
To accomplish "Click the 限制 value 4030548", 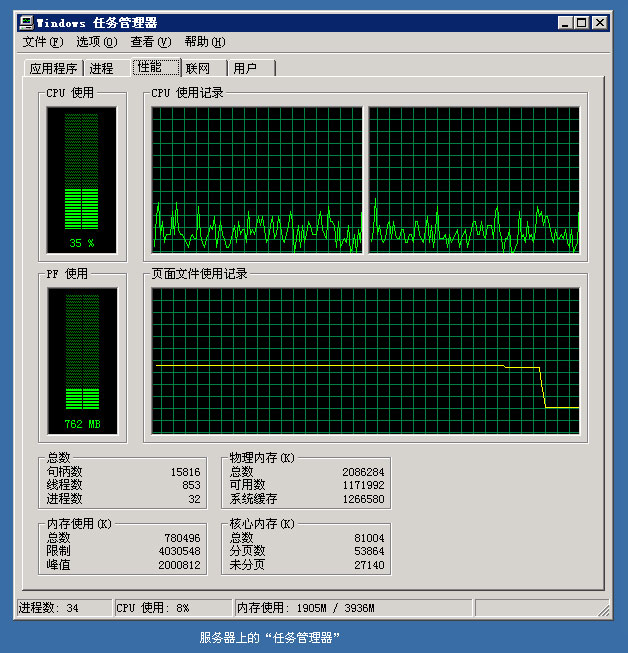I will (179, 551).
